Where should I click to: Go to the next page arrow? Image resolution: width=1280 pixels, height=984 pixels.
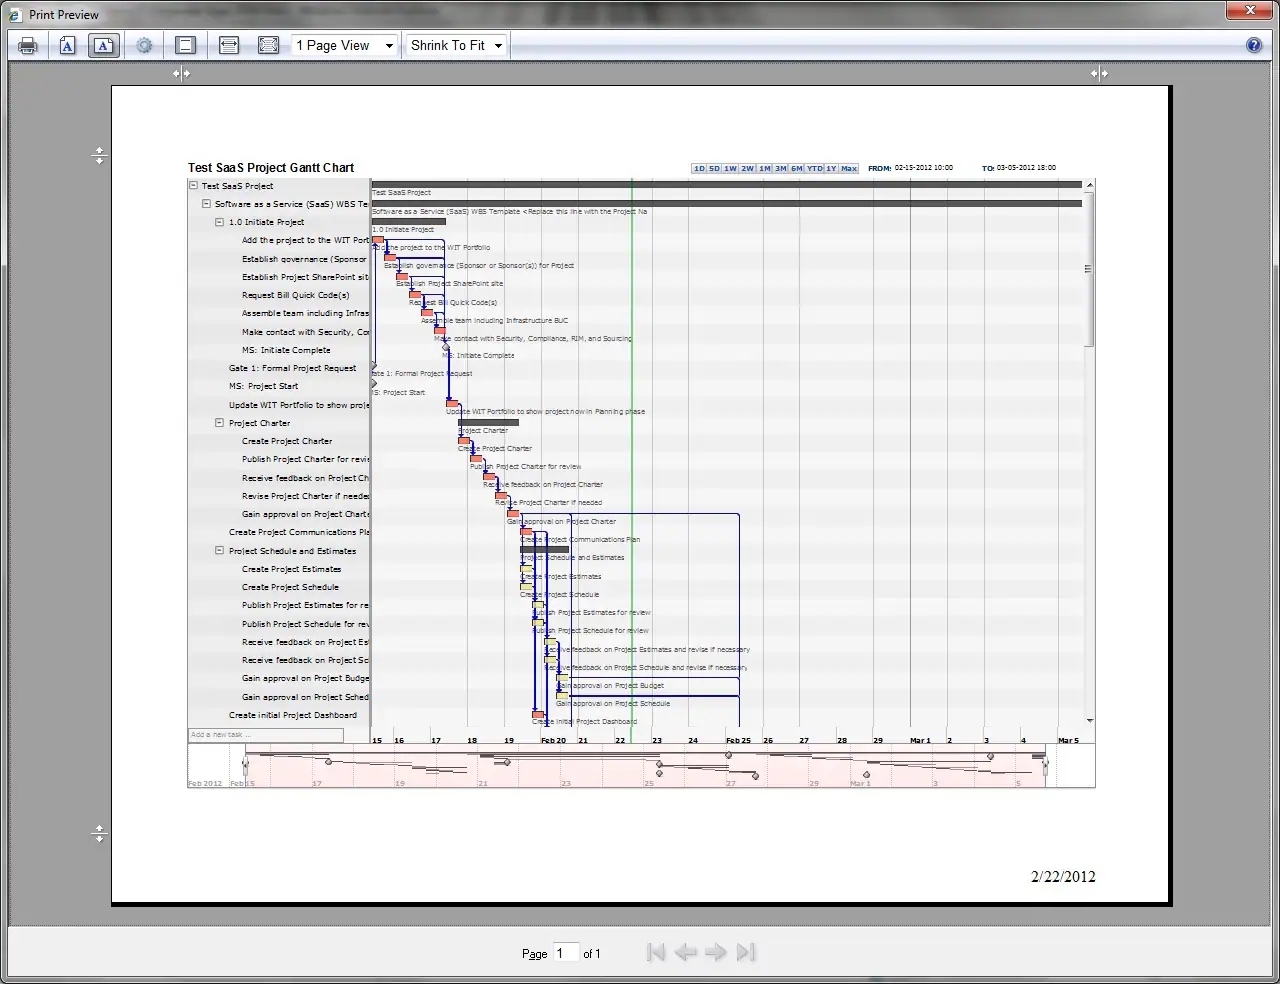click(715, 952)
